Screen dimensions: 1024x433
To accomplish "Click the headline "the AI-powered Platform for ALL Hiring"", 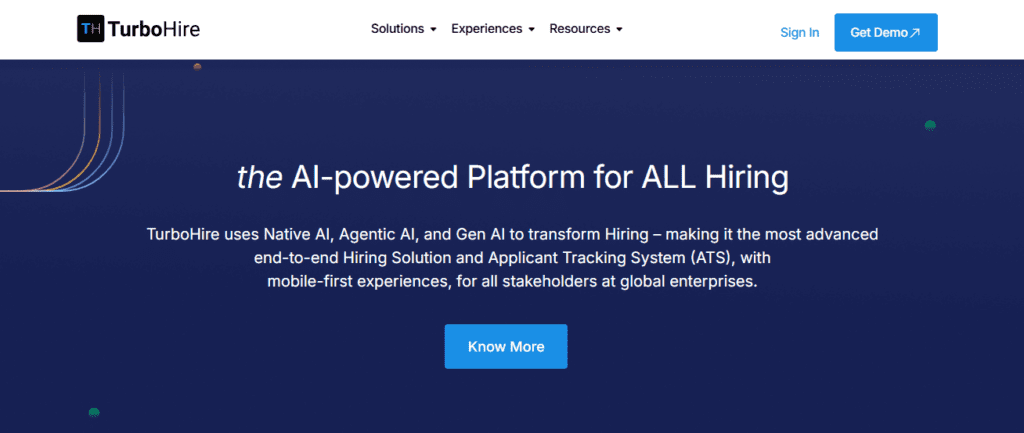I will 513,178.
